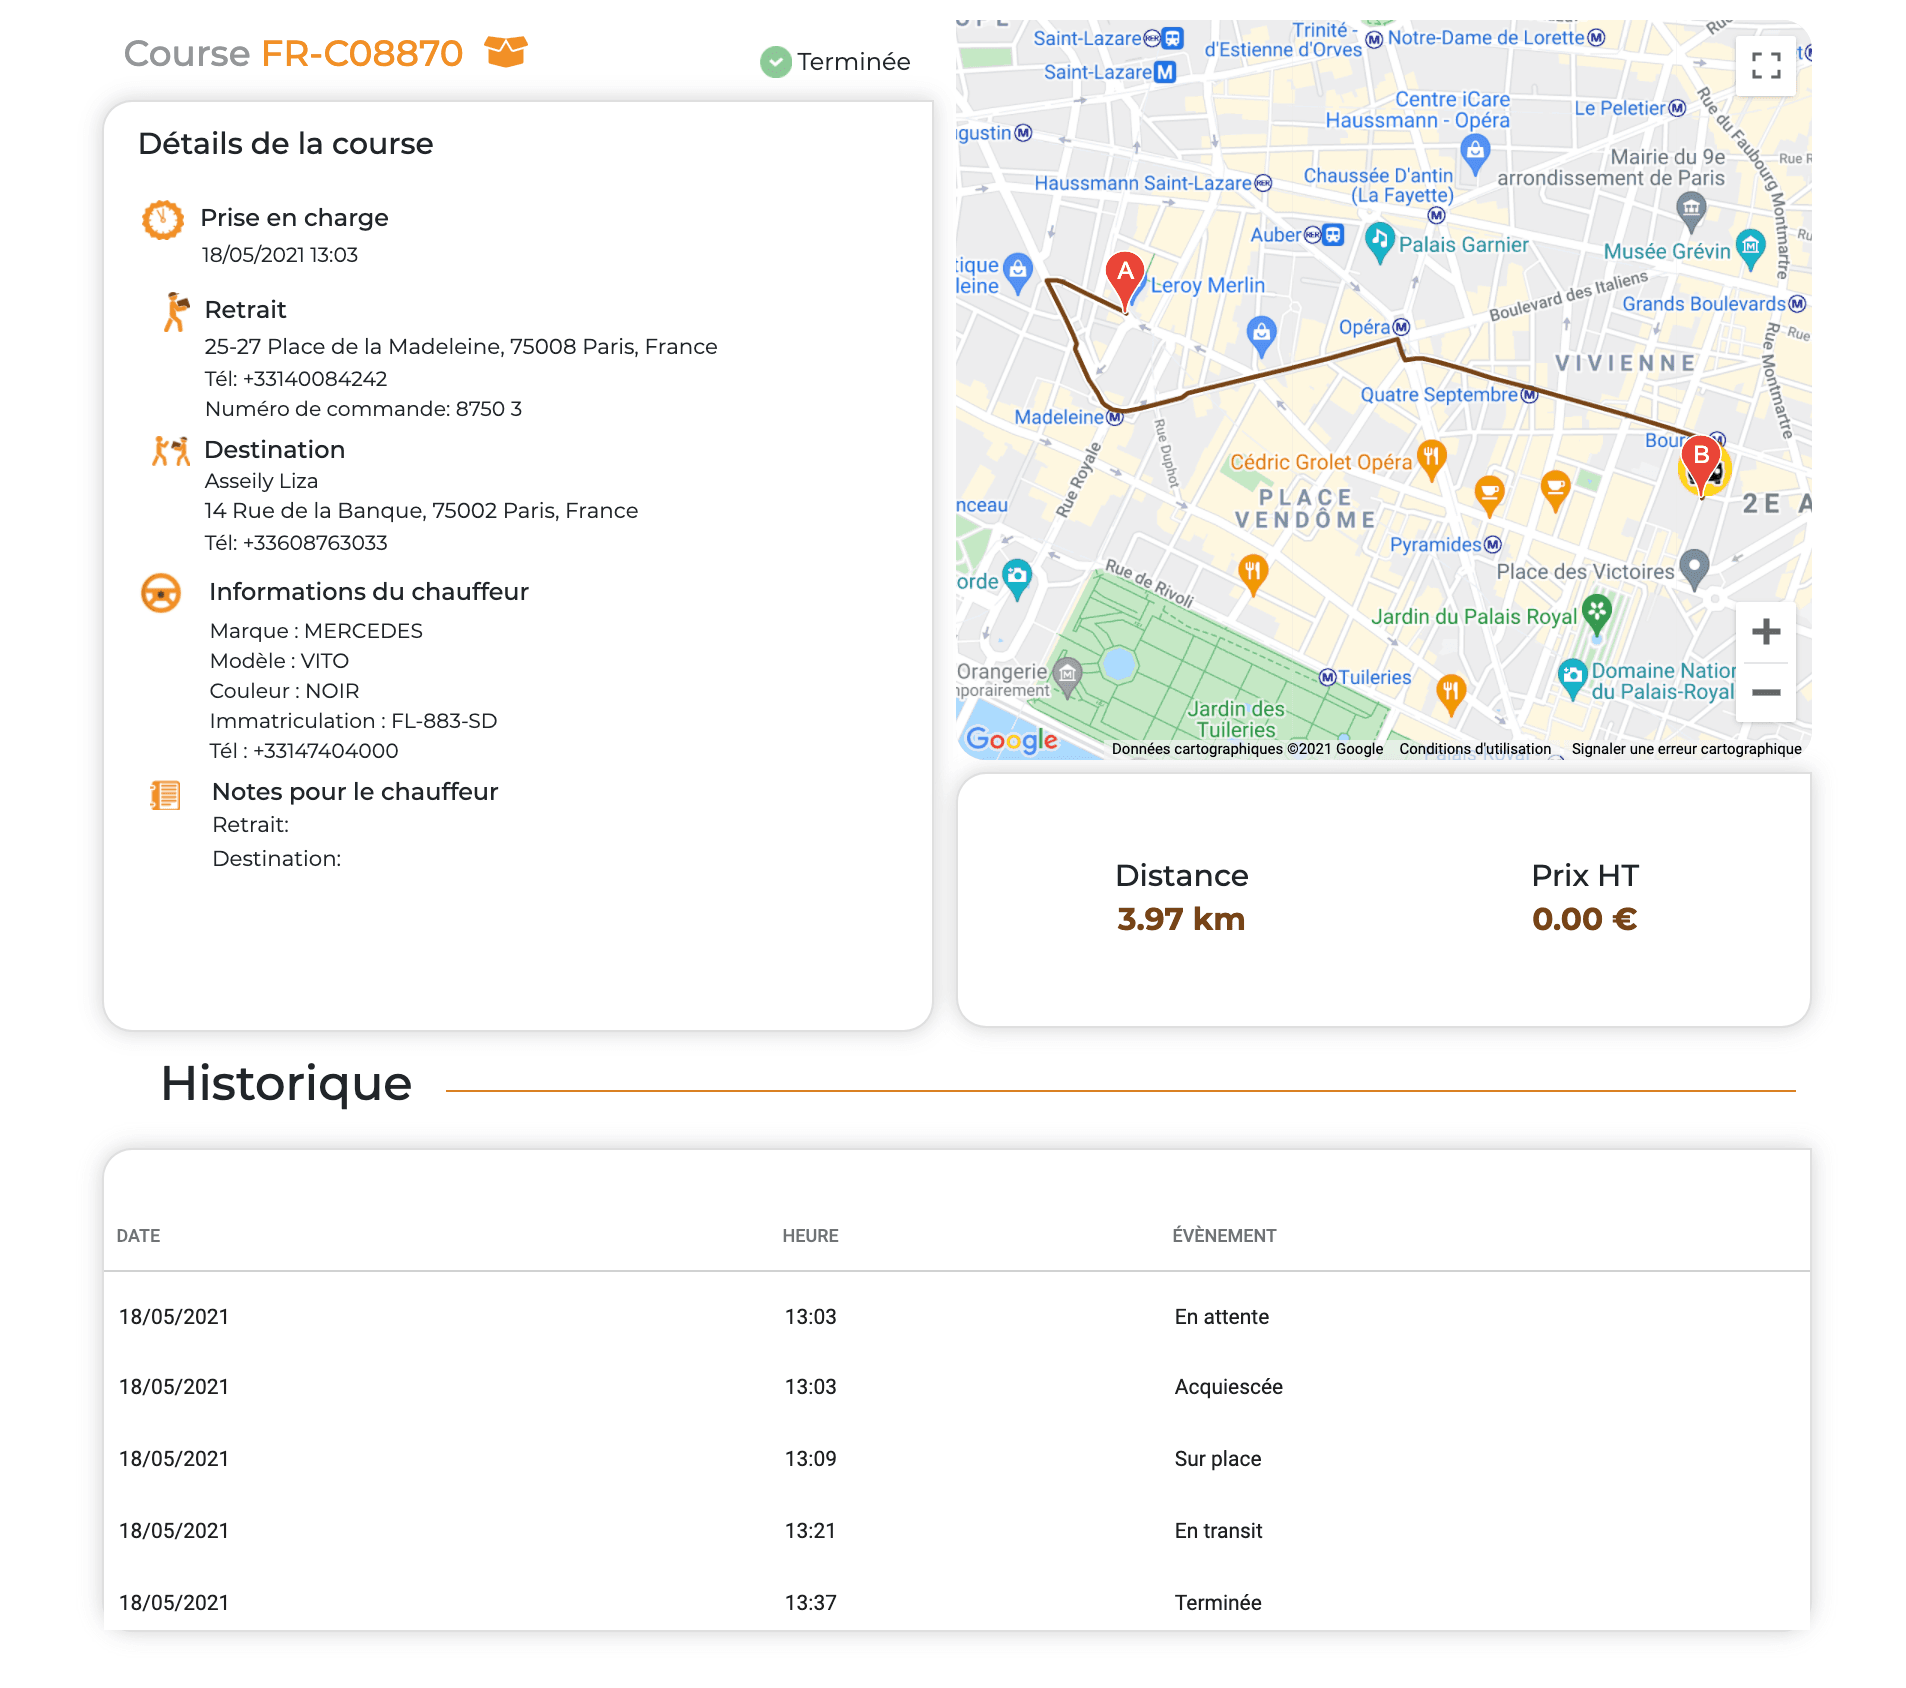Zoom out on the map
The width and height of the screenshot is (1906, 1688).
click(x=1766, y=692)
